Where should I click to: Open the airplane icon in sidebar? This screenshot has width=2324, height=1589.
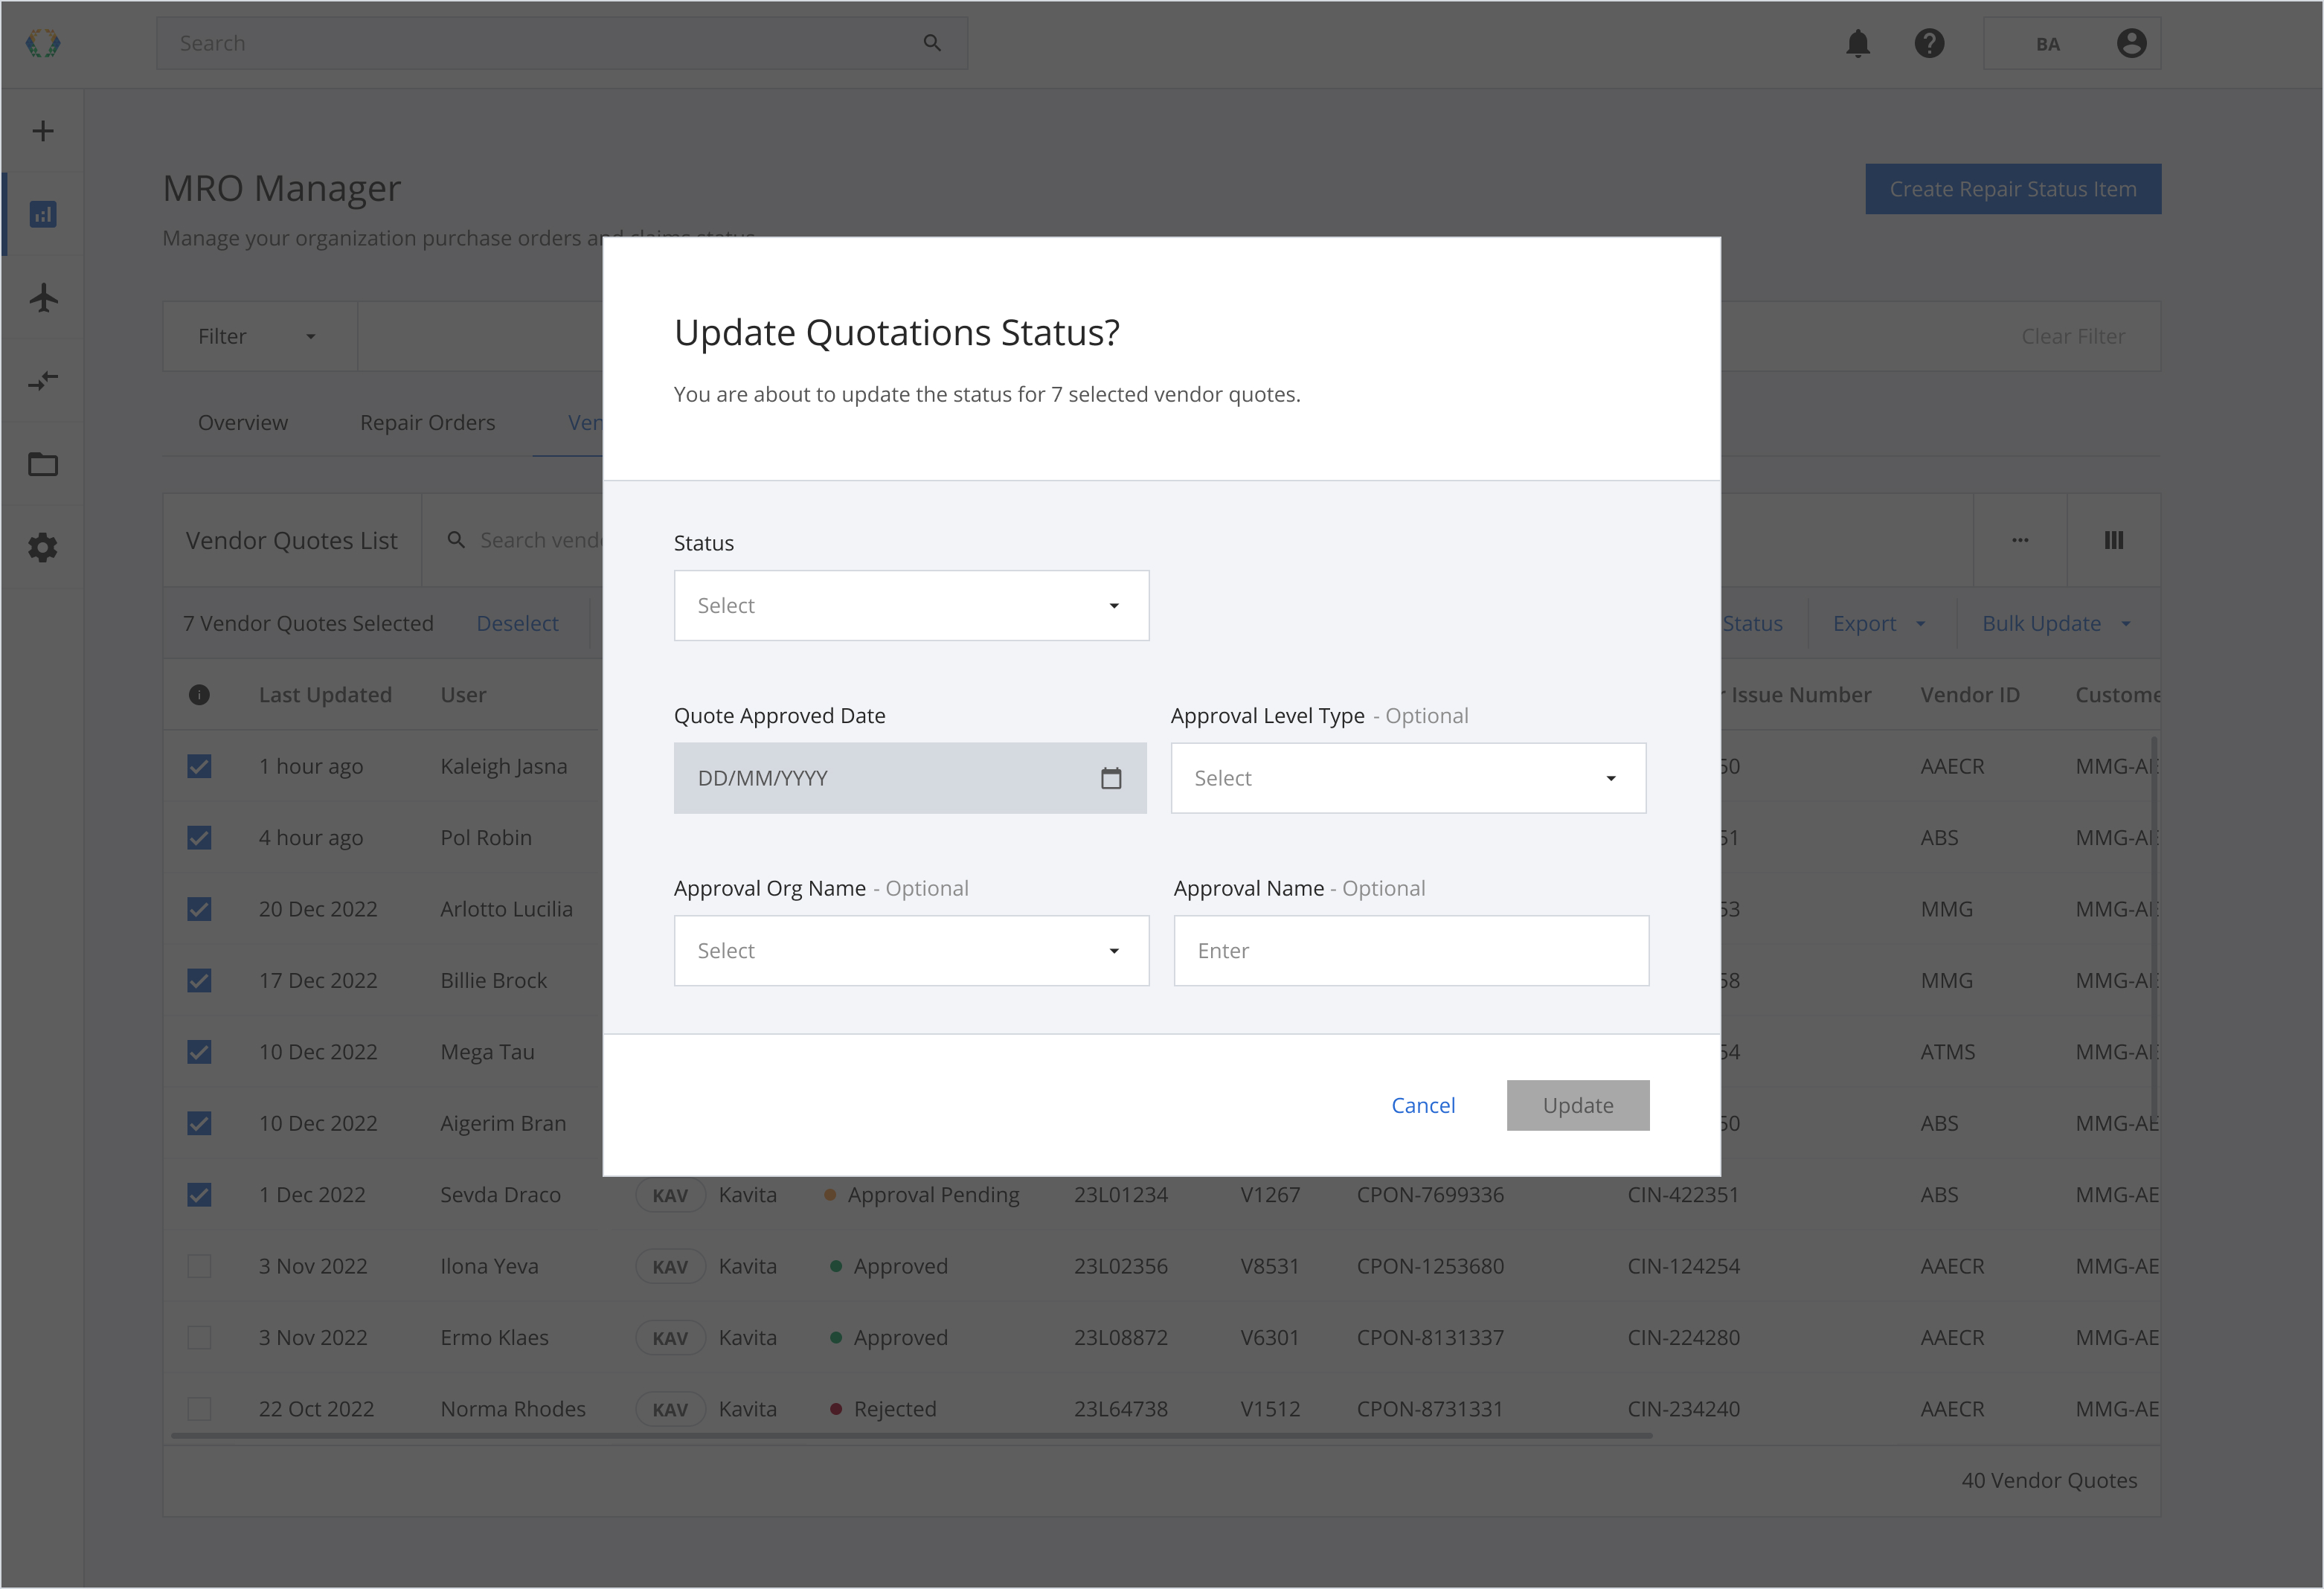[43, 298]
